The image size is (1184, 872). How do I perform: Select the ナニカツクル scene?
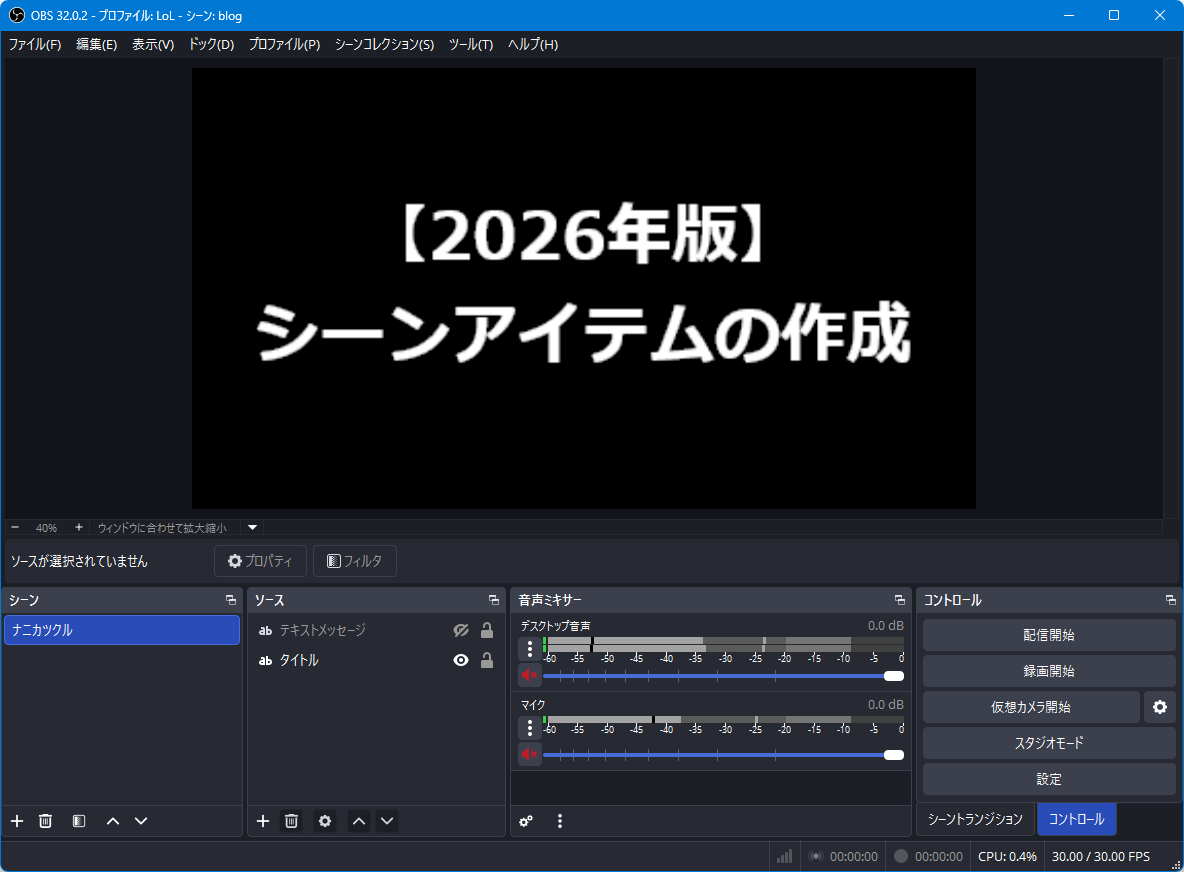(x=122, y=630)
